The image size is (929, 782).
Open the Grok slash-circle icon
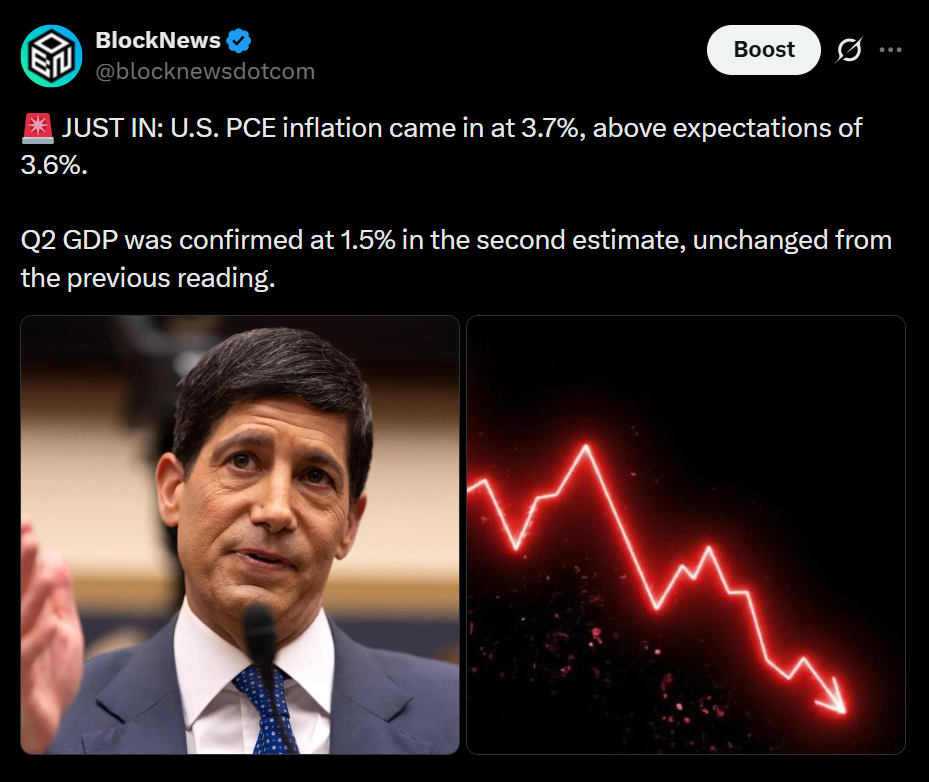click(x=849, y=50)
